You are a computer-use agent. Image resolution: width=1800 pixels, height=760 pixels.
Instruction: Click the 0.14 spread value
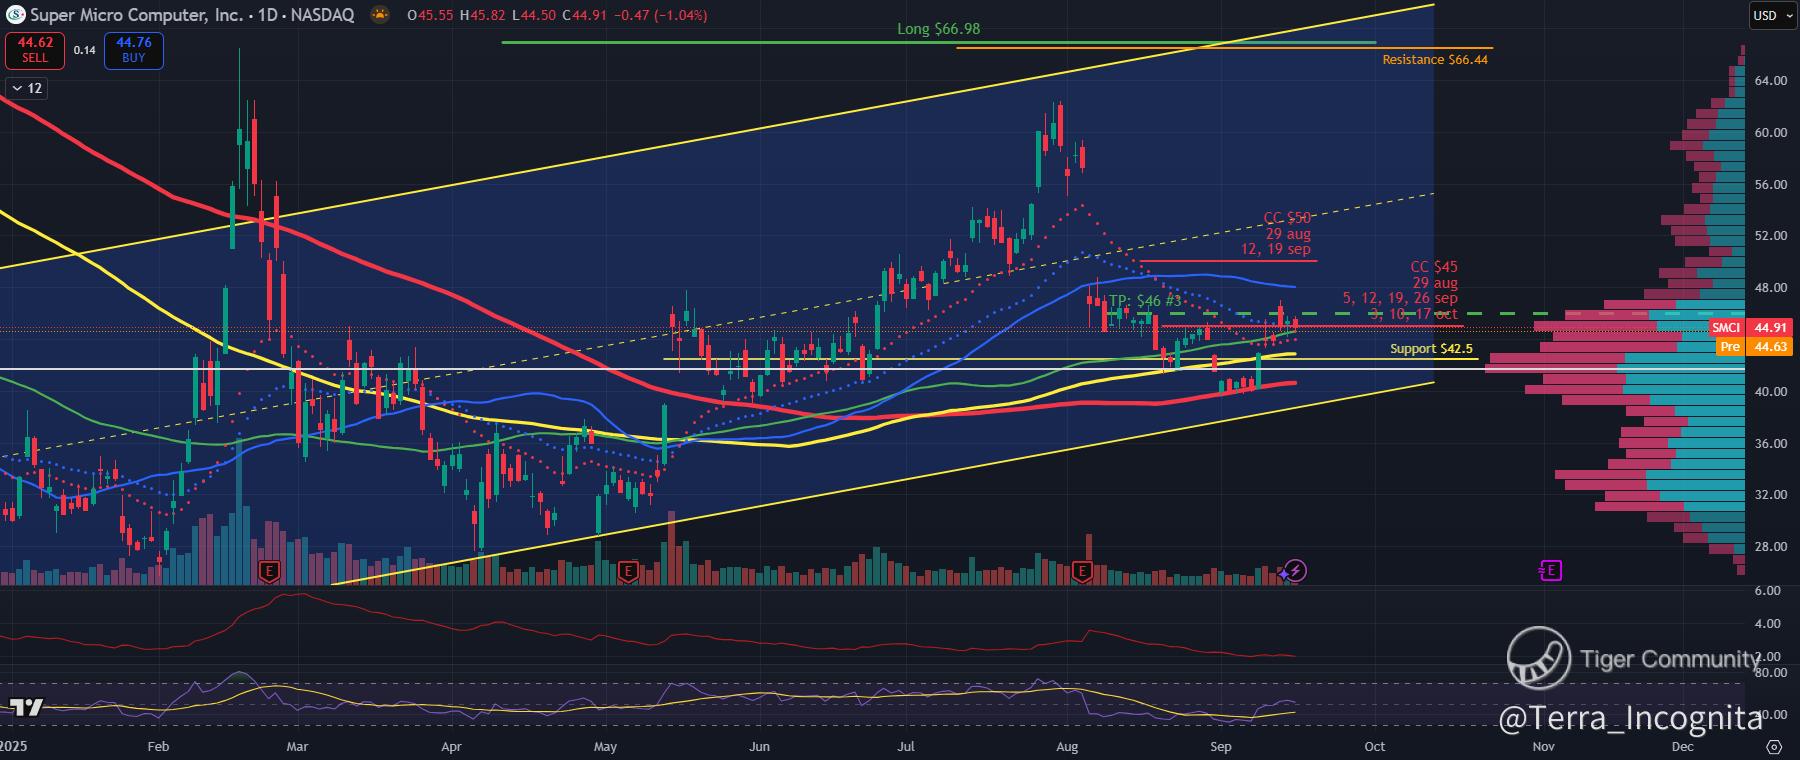pos(85,50)
